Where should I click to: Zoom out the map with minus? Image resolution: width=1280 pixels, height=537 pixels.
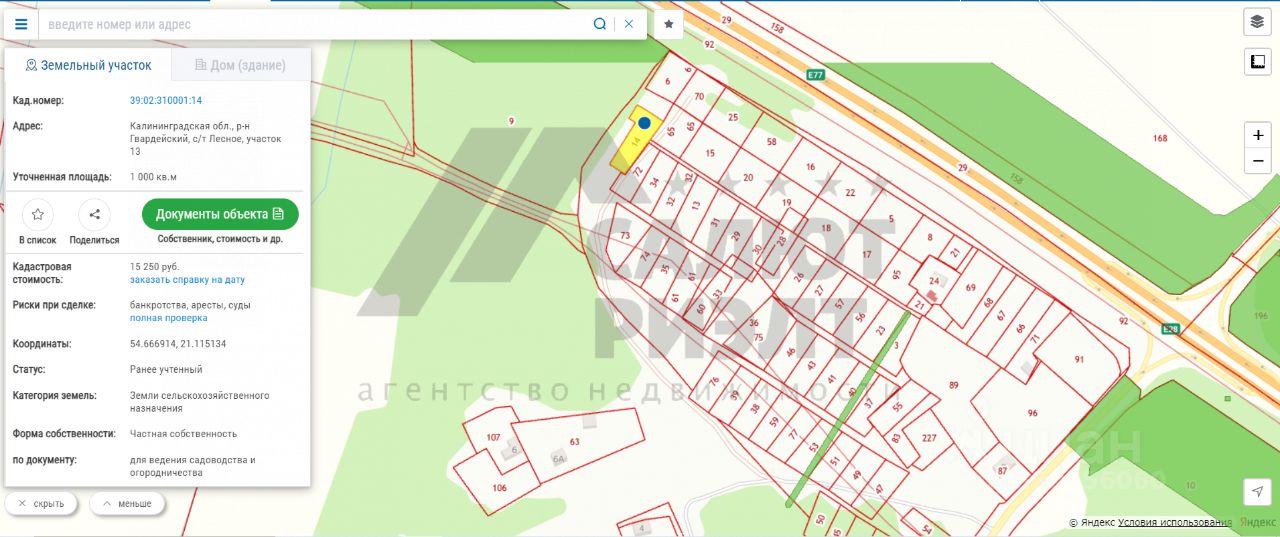pyautogui.click(x=1258, y=160)
